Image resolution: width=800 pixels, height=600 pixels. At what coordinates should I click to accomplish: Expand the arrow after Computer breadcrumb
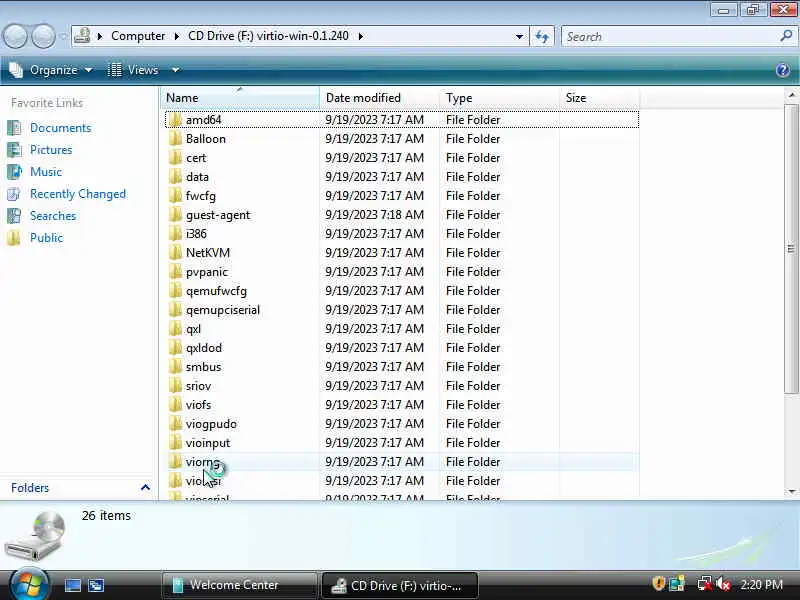(177, 36)
